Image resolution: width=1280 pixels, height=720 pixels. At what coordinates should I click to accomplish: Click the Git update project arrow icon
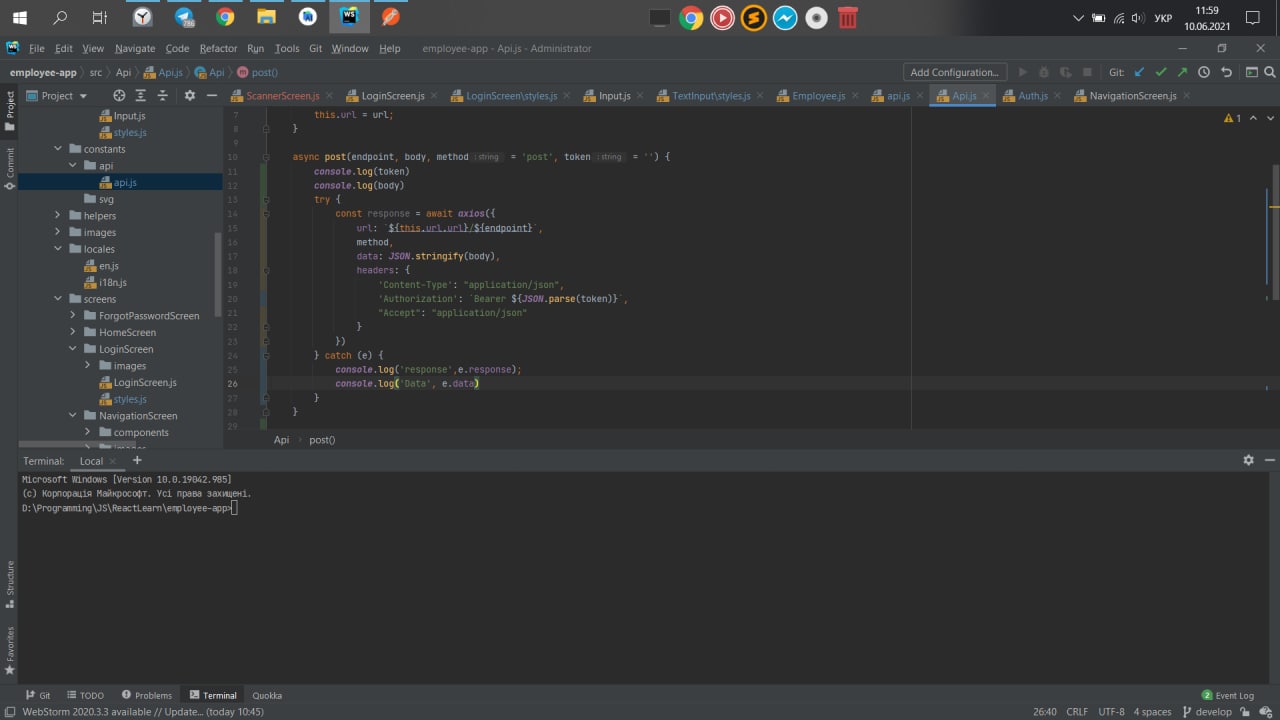[x=1139, y=72]
